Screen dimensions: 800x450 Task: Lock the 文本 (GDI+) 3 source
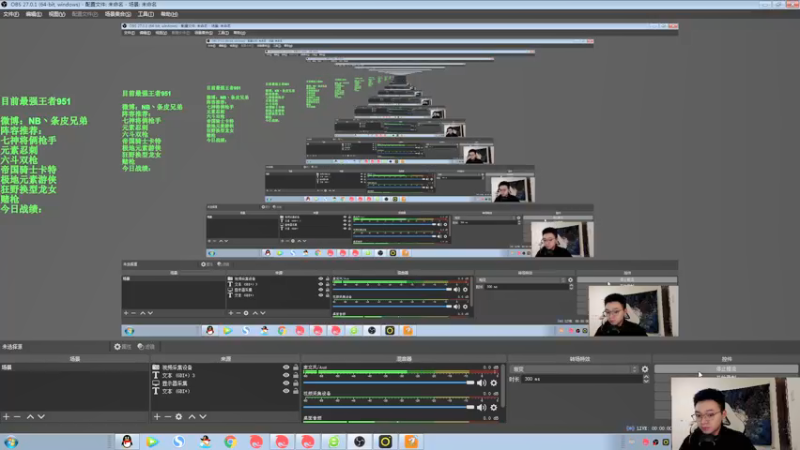click(x=295, y=375)
